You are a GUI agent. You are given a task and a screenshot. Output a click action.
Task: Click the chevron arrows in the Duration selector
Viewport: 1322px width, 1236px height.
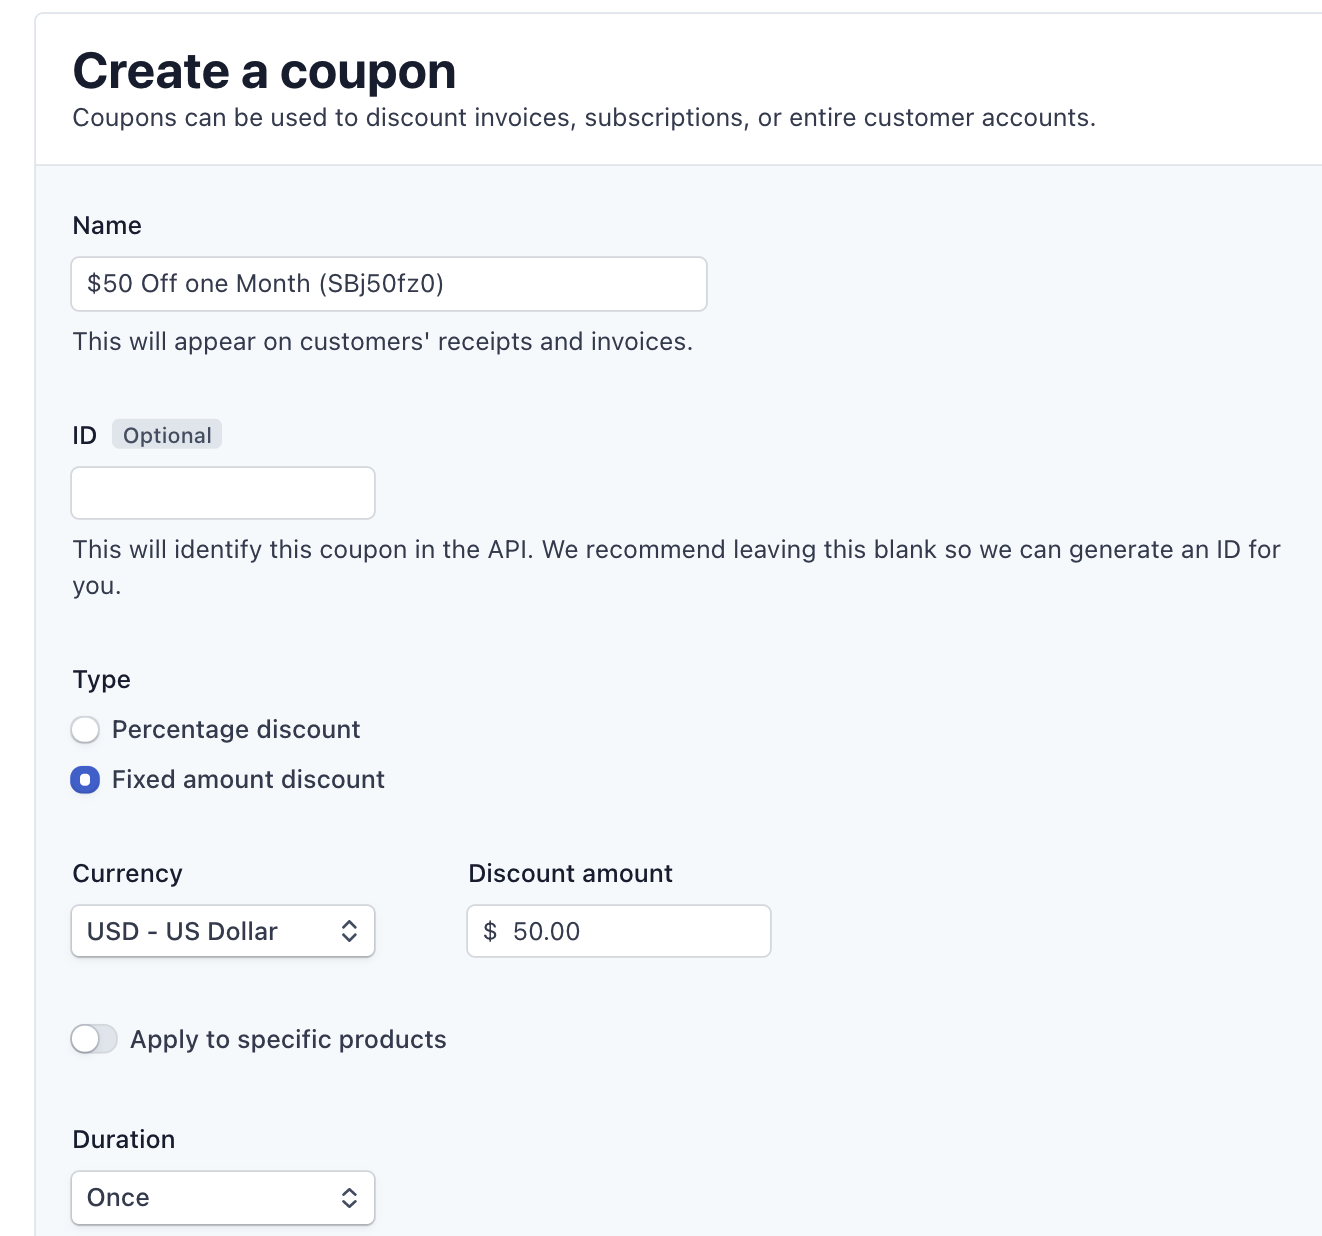[x=349, y=1198]
